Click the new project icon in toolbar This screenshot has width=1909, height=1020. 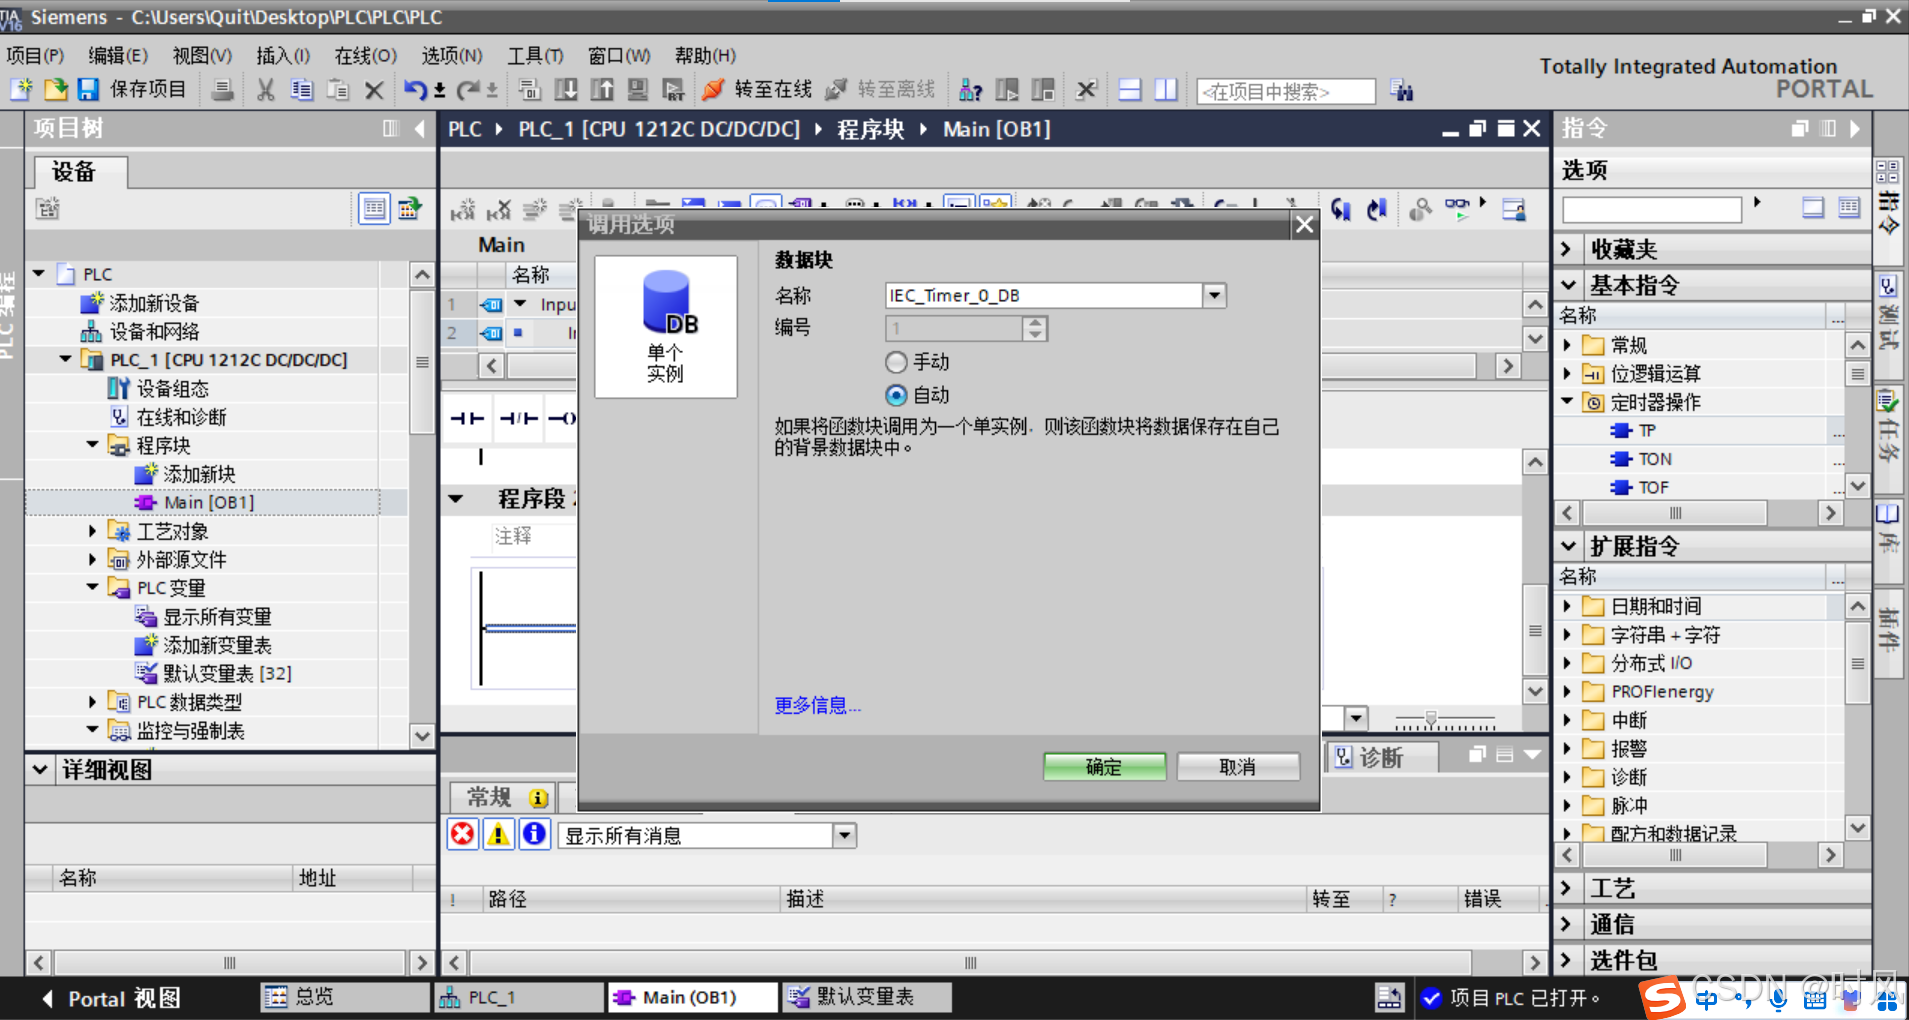coord(21,90)
